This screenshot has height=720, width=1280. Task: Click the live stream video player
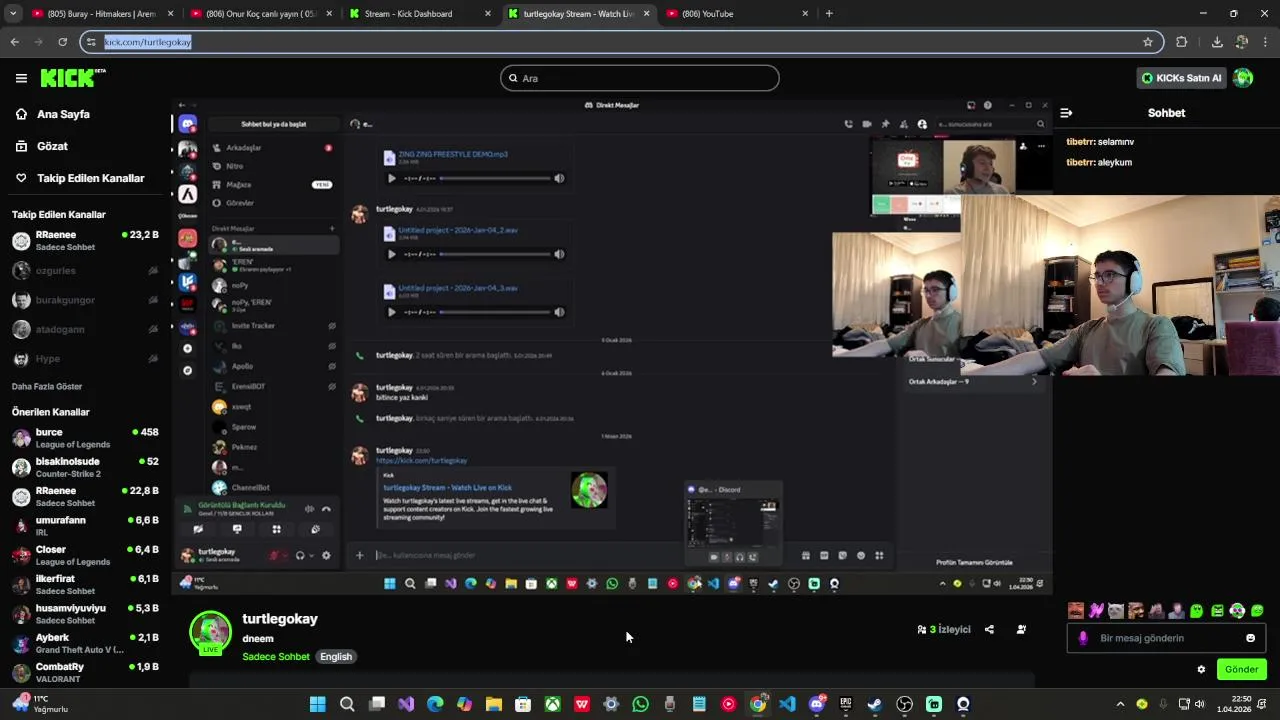[x=611, y=347]
